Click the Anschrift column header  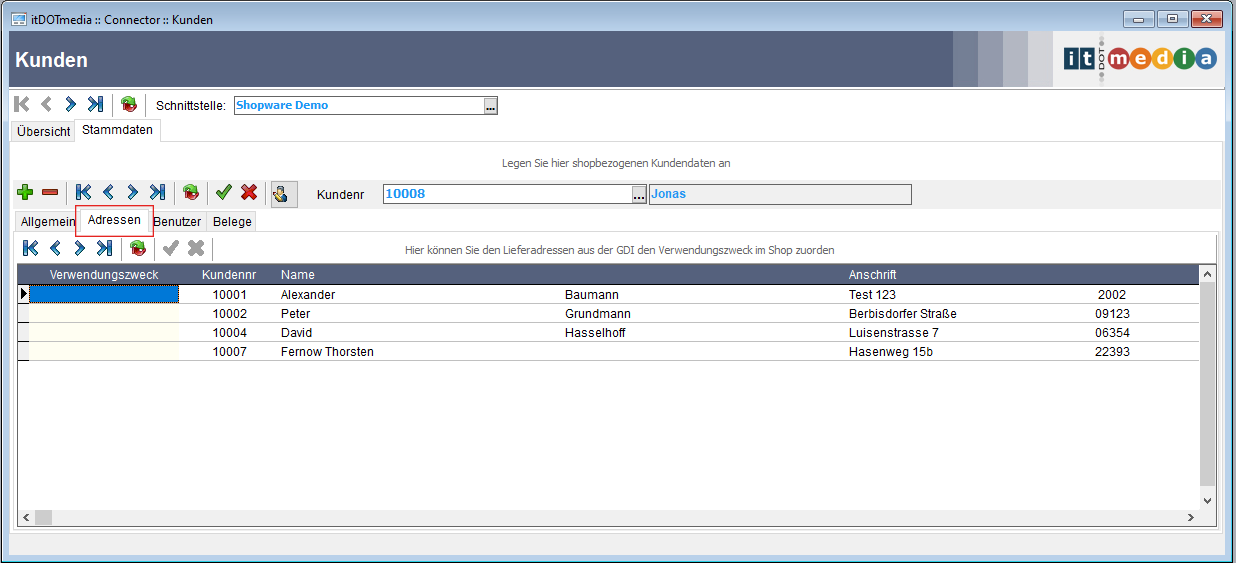(x=872, y=275)
